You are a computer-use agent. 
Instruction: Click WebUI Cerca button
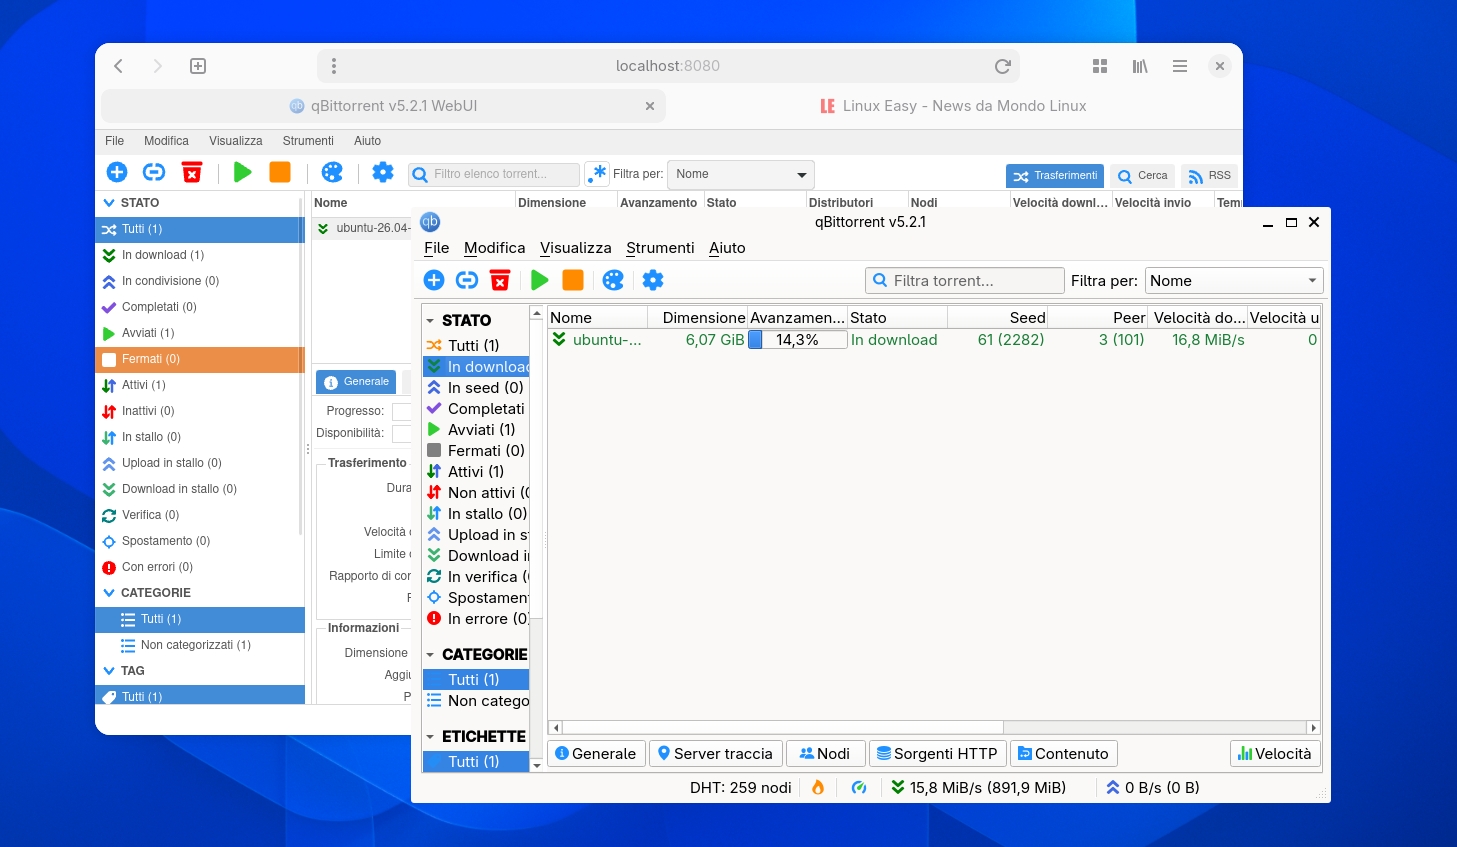pyautogui.click(x=1142, y=176)
